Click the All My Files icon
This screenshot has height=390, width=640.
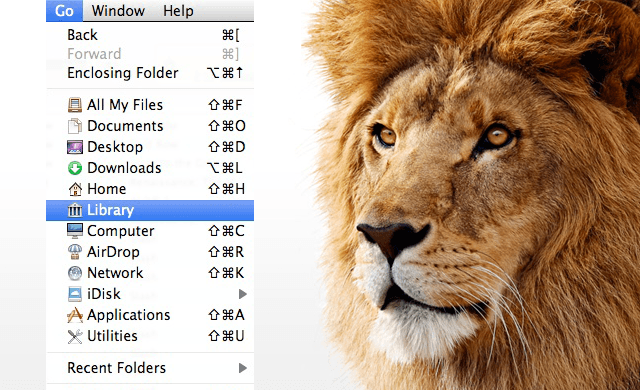[75, 105]
